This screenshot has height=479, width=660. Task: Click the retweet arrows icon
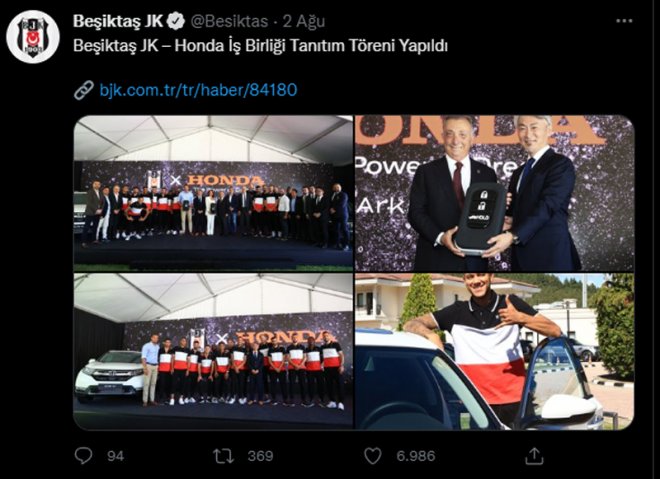(223, 456)
